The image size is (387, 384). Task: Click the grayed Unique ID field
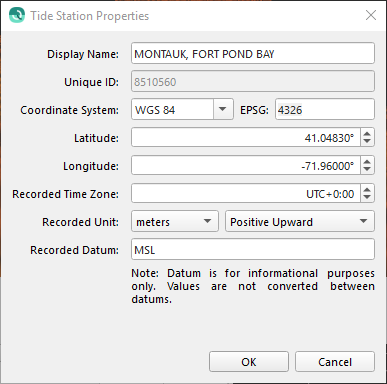[253, 81]
